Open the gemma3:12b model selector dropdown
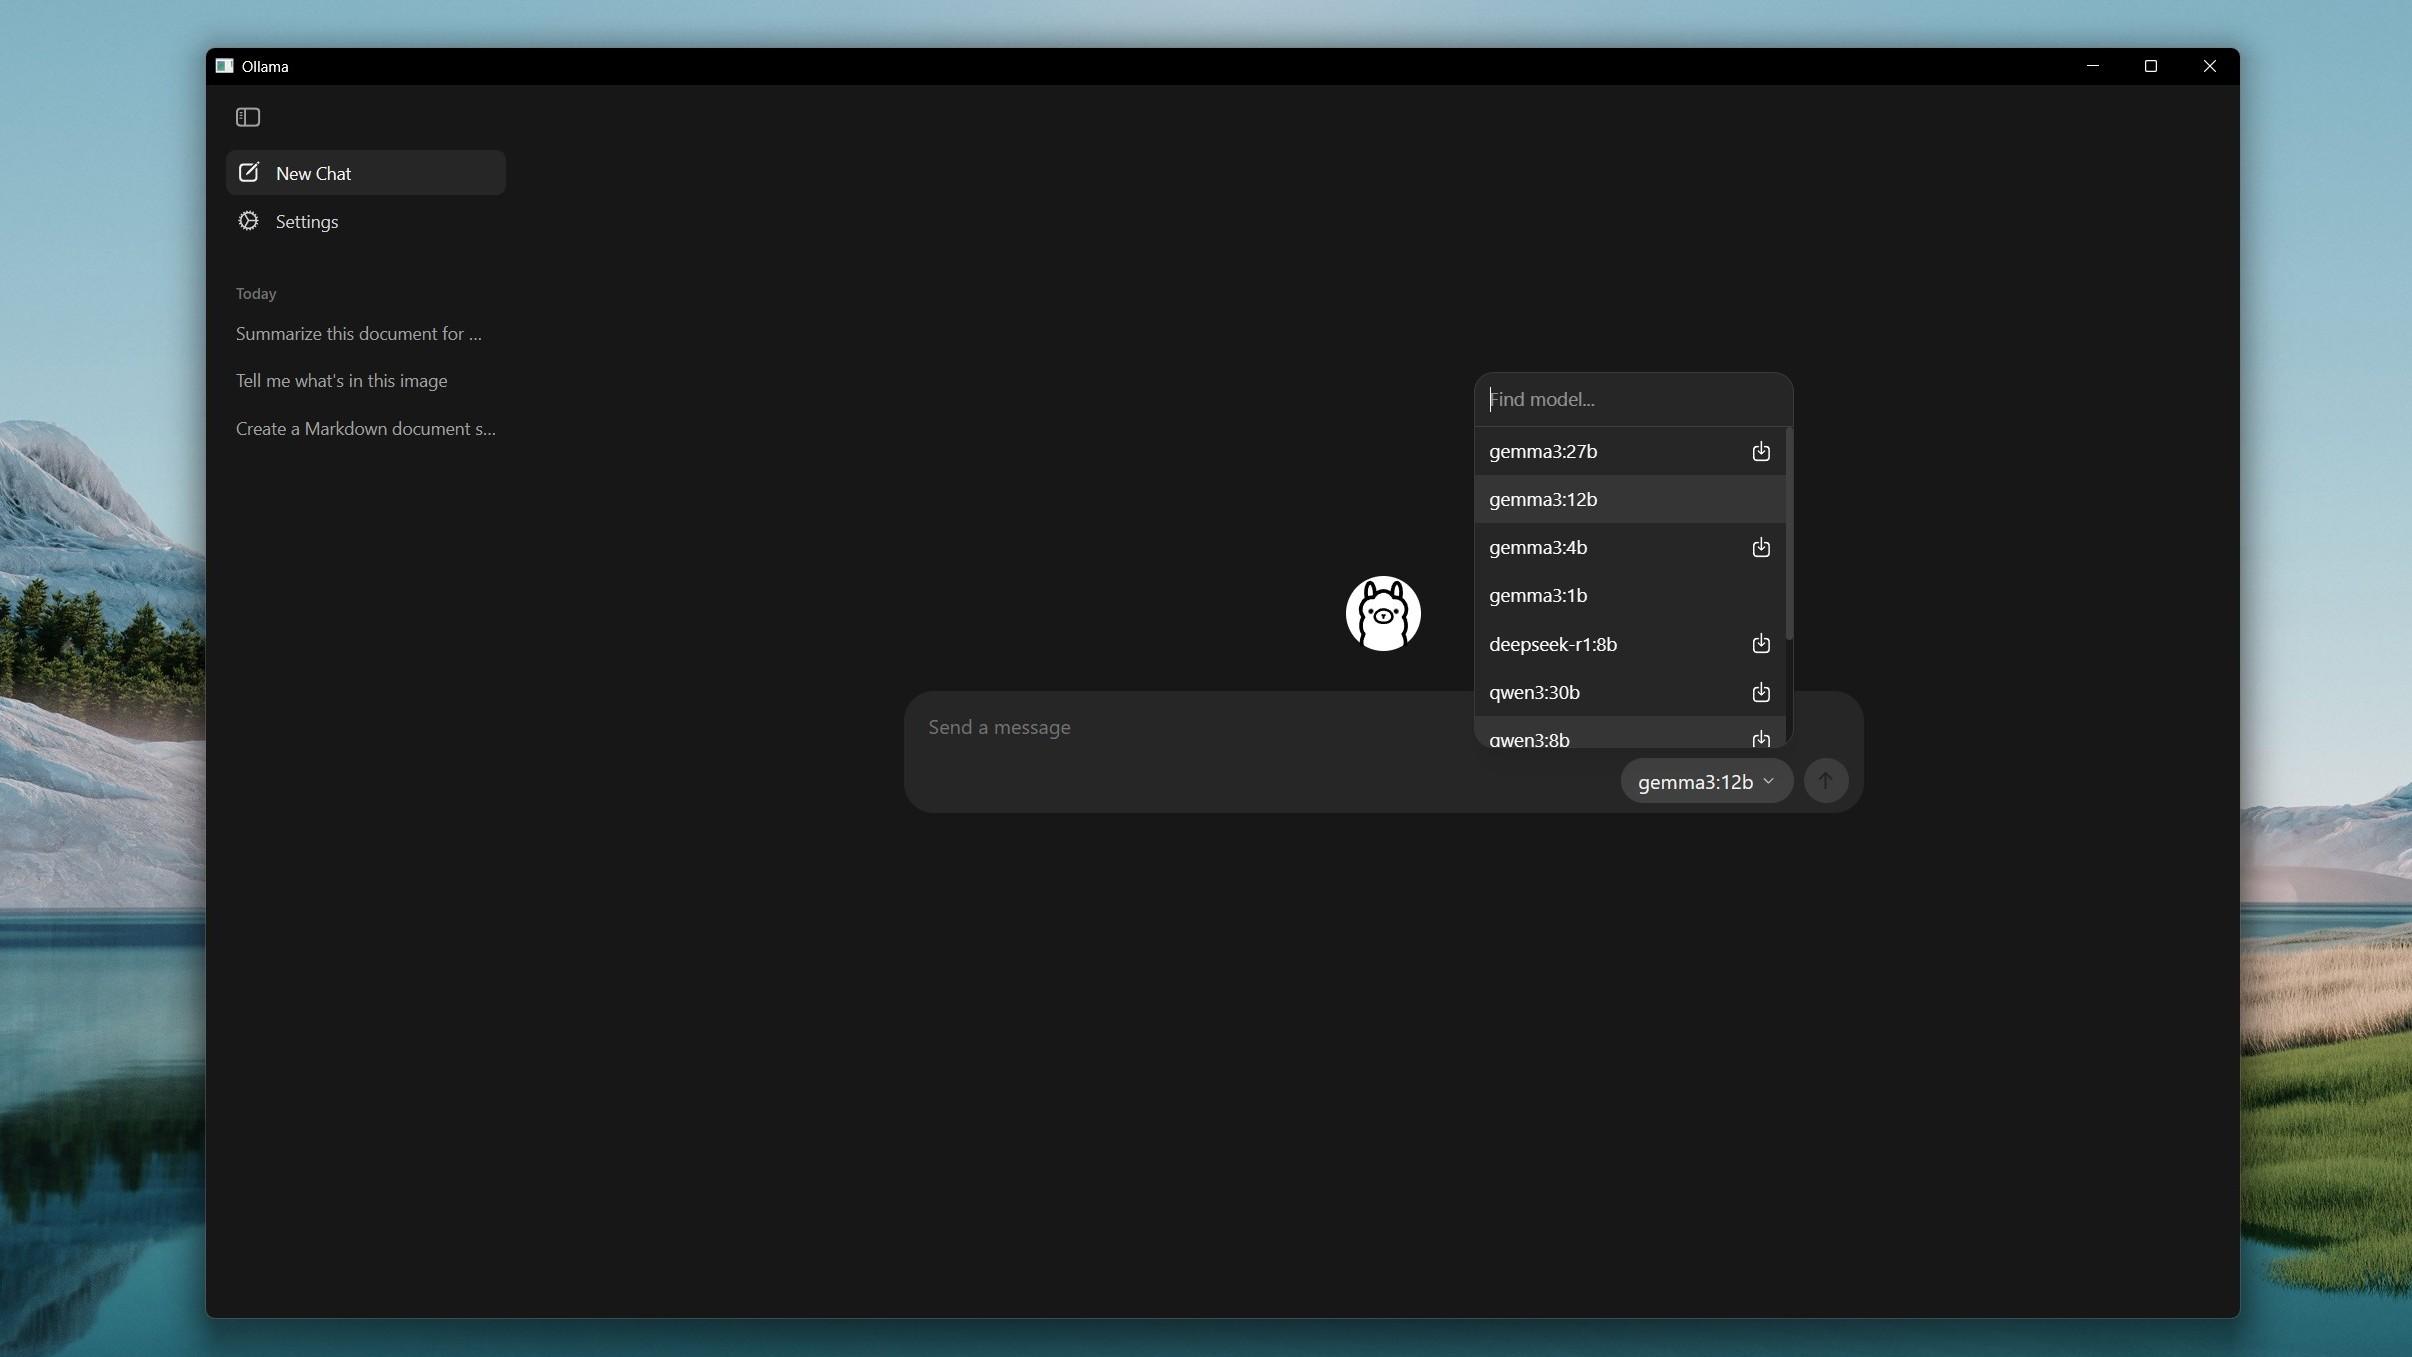Screen dimensions: 2412x1357 pos(1704,781)
